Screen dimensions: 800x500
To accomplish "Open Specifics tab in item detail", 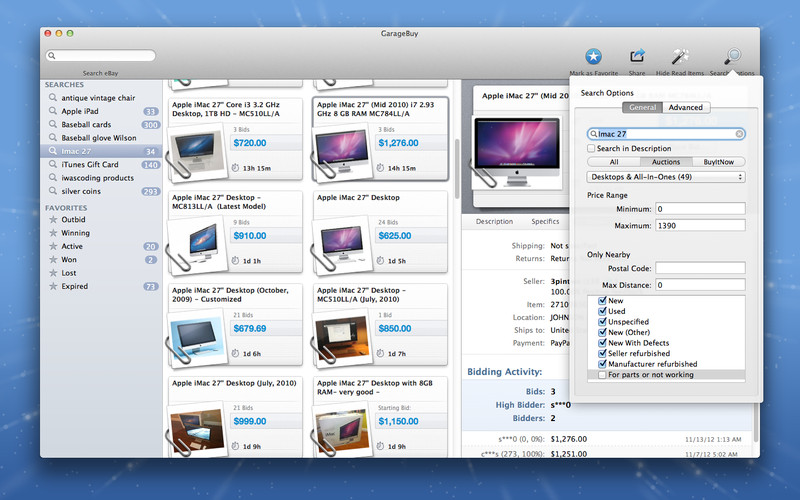I will pyautogui.click(x=545, y=221).
